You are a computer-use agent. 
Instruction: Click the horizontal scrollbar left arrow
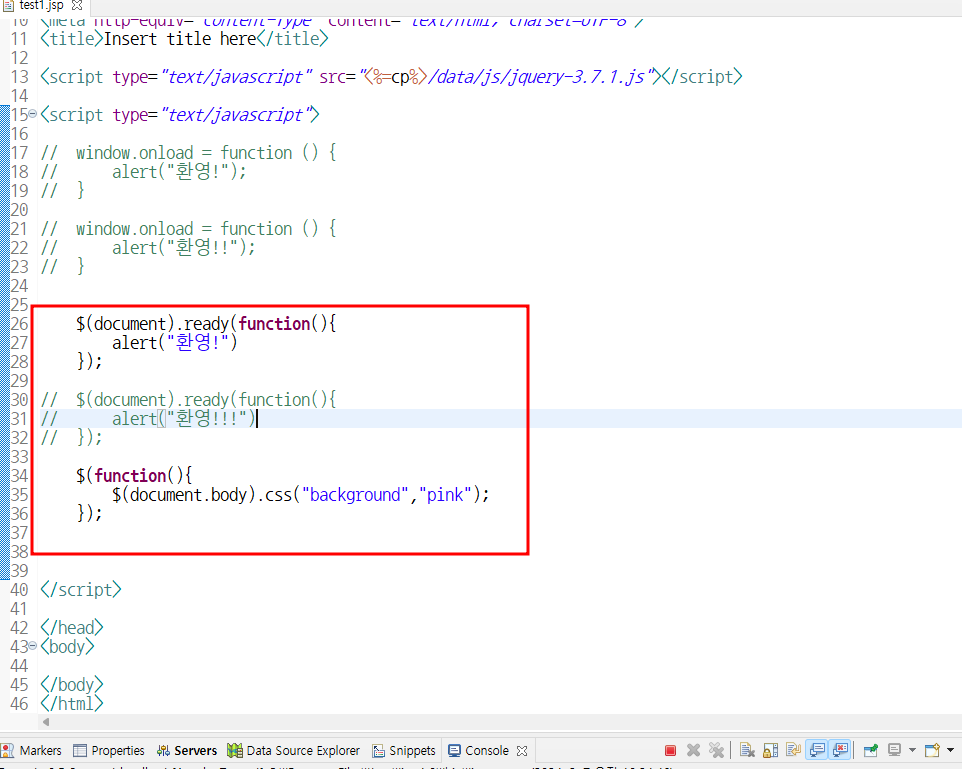pos(45,722)
